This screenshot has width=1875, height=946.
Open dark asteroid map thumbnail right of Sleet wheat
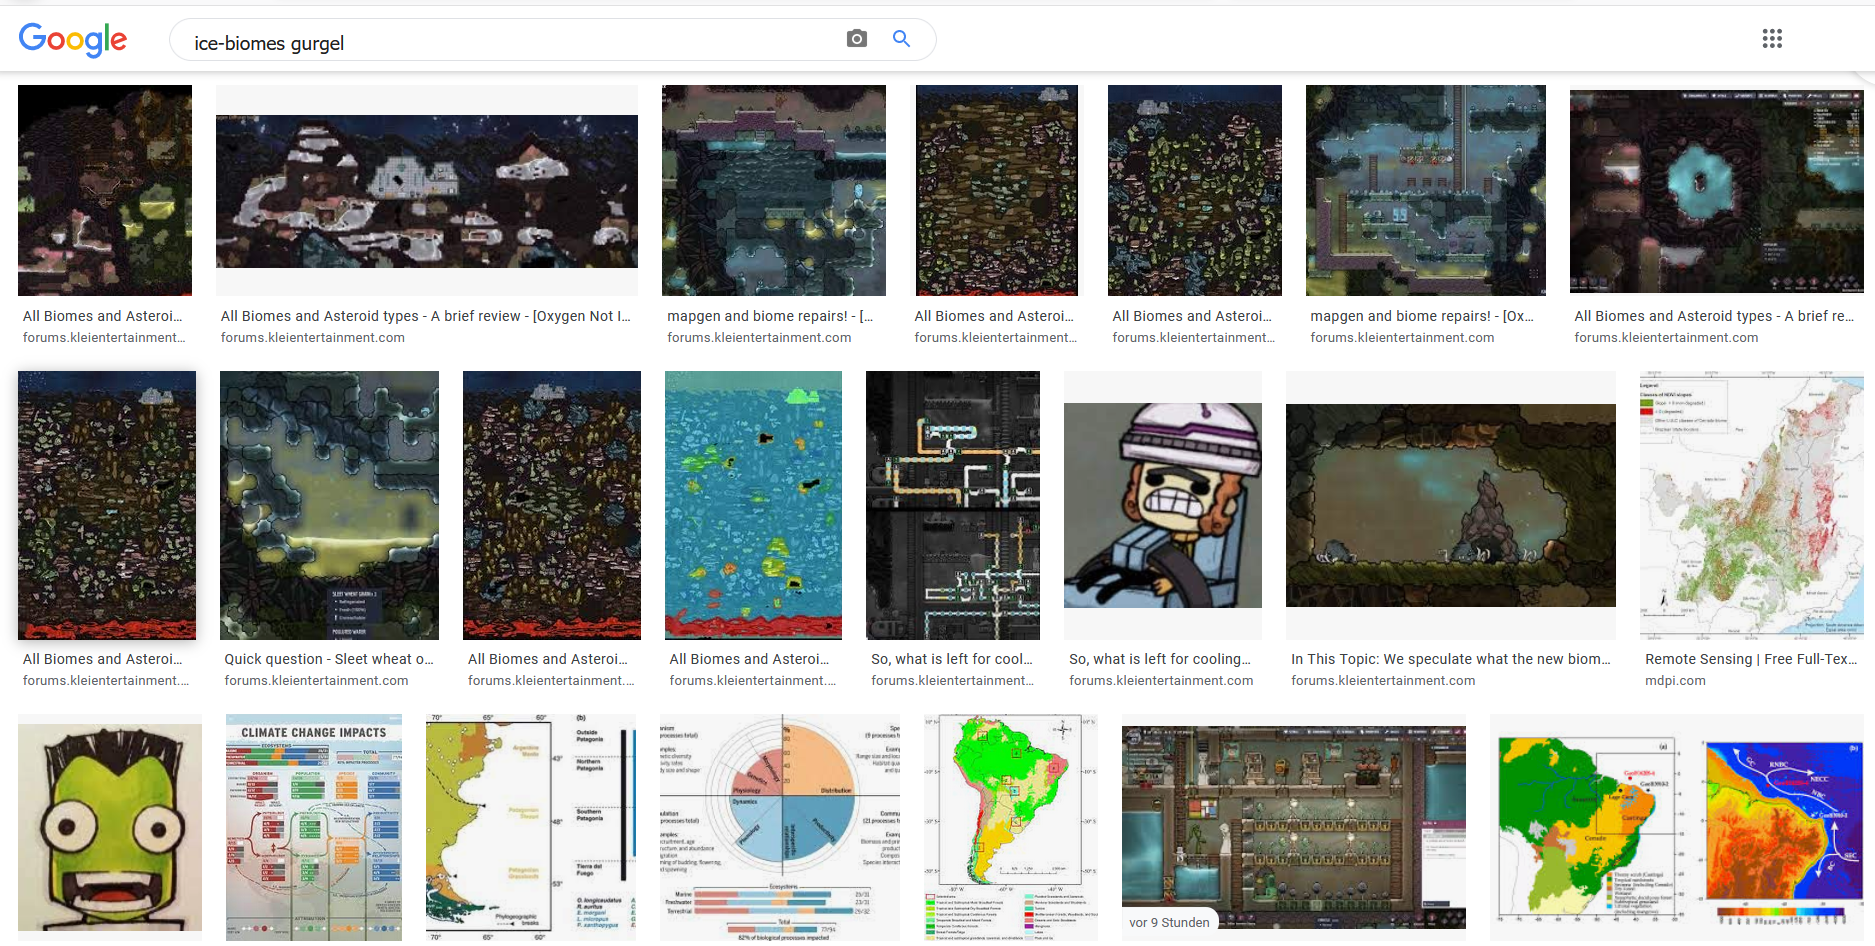[552, 505]
